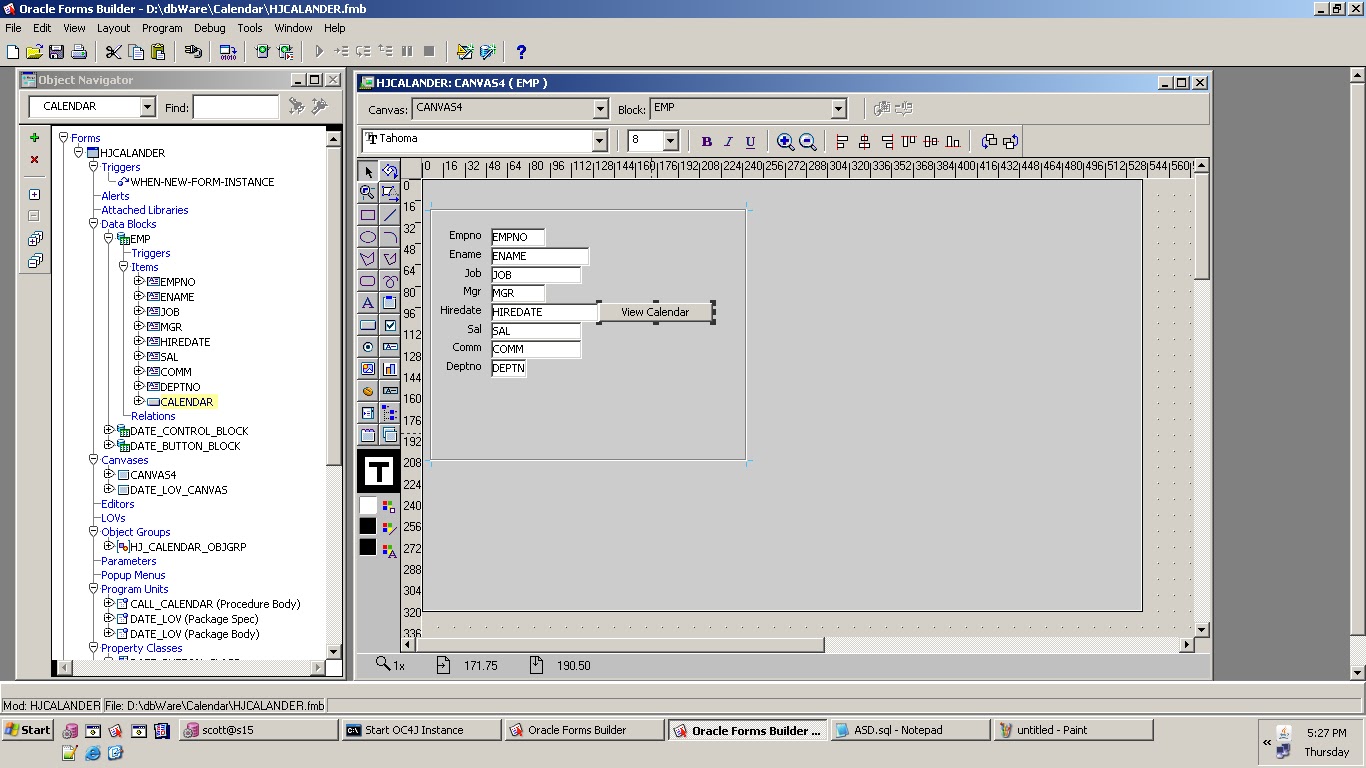
Task: Toggle Underline formatting
Action: [x=751, y=141]
